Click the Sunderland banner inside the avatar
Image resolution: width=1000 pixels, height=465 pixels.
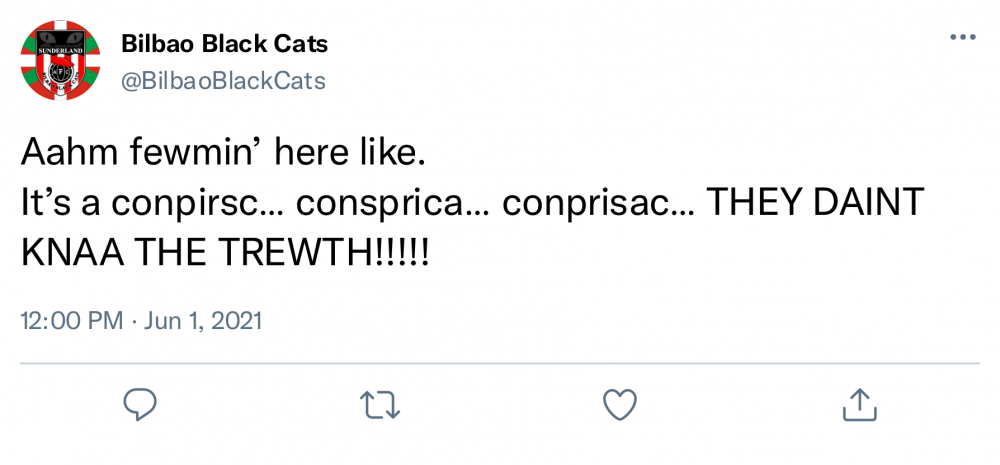click(57, 49)
